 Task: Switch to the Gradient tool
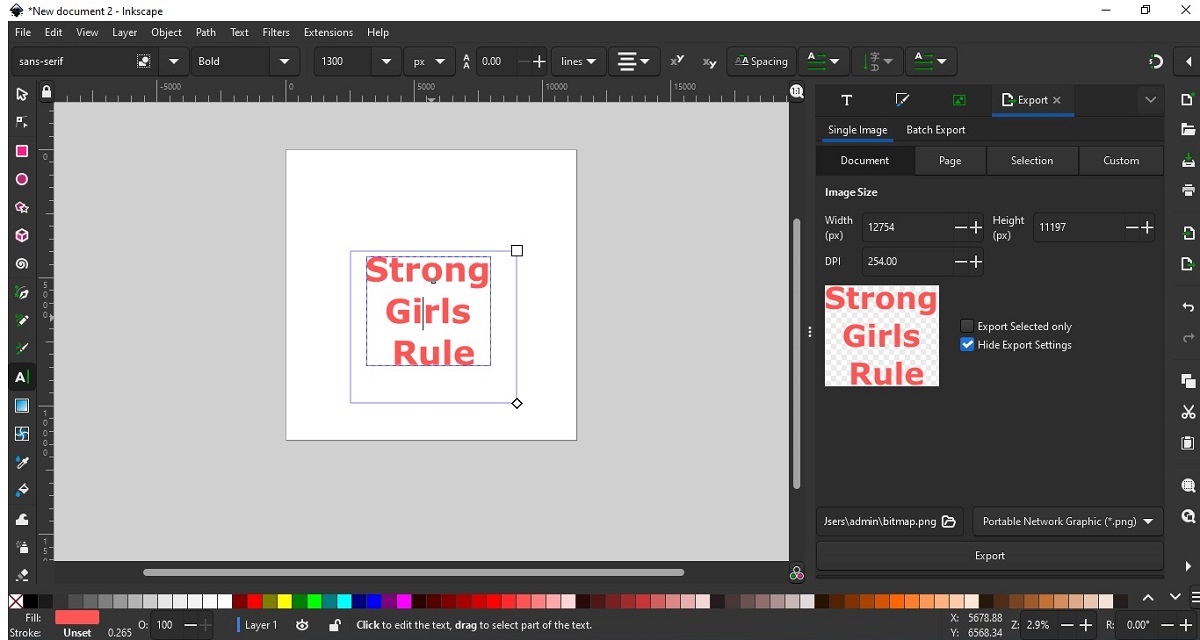coord(22,405)
